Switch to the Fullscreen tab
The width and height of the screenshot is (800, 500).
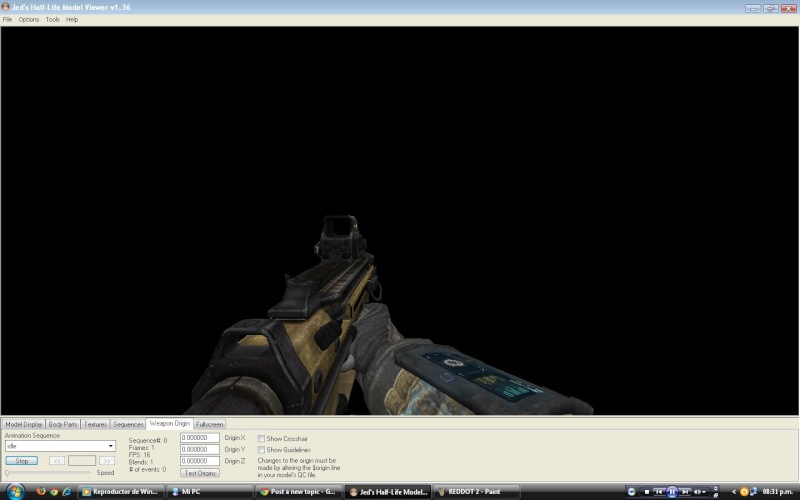[x=209, y=424]
